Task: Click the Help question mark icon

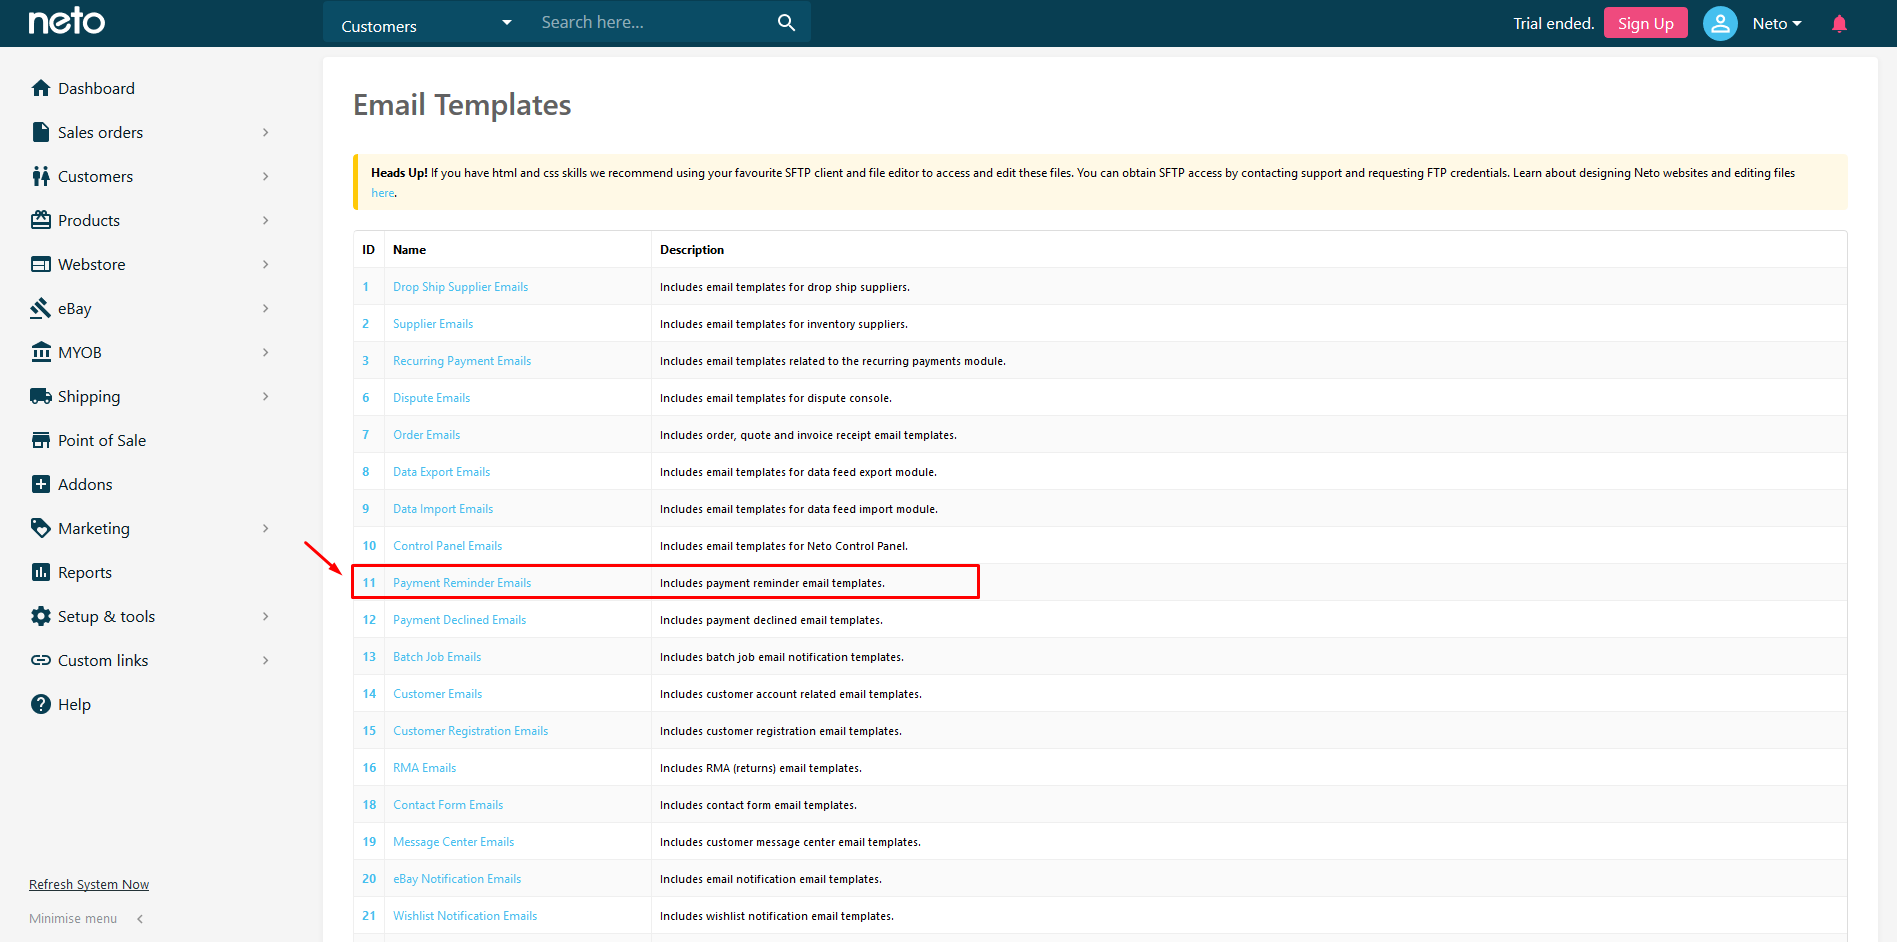Action: (41, 704)
